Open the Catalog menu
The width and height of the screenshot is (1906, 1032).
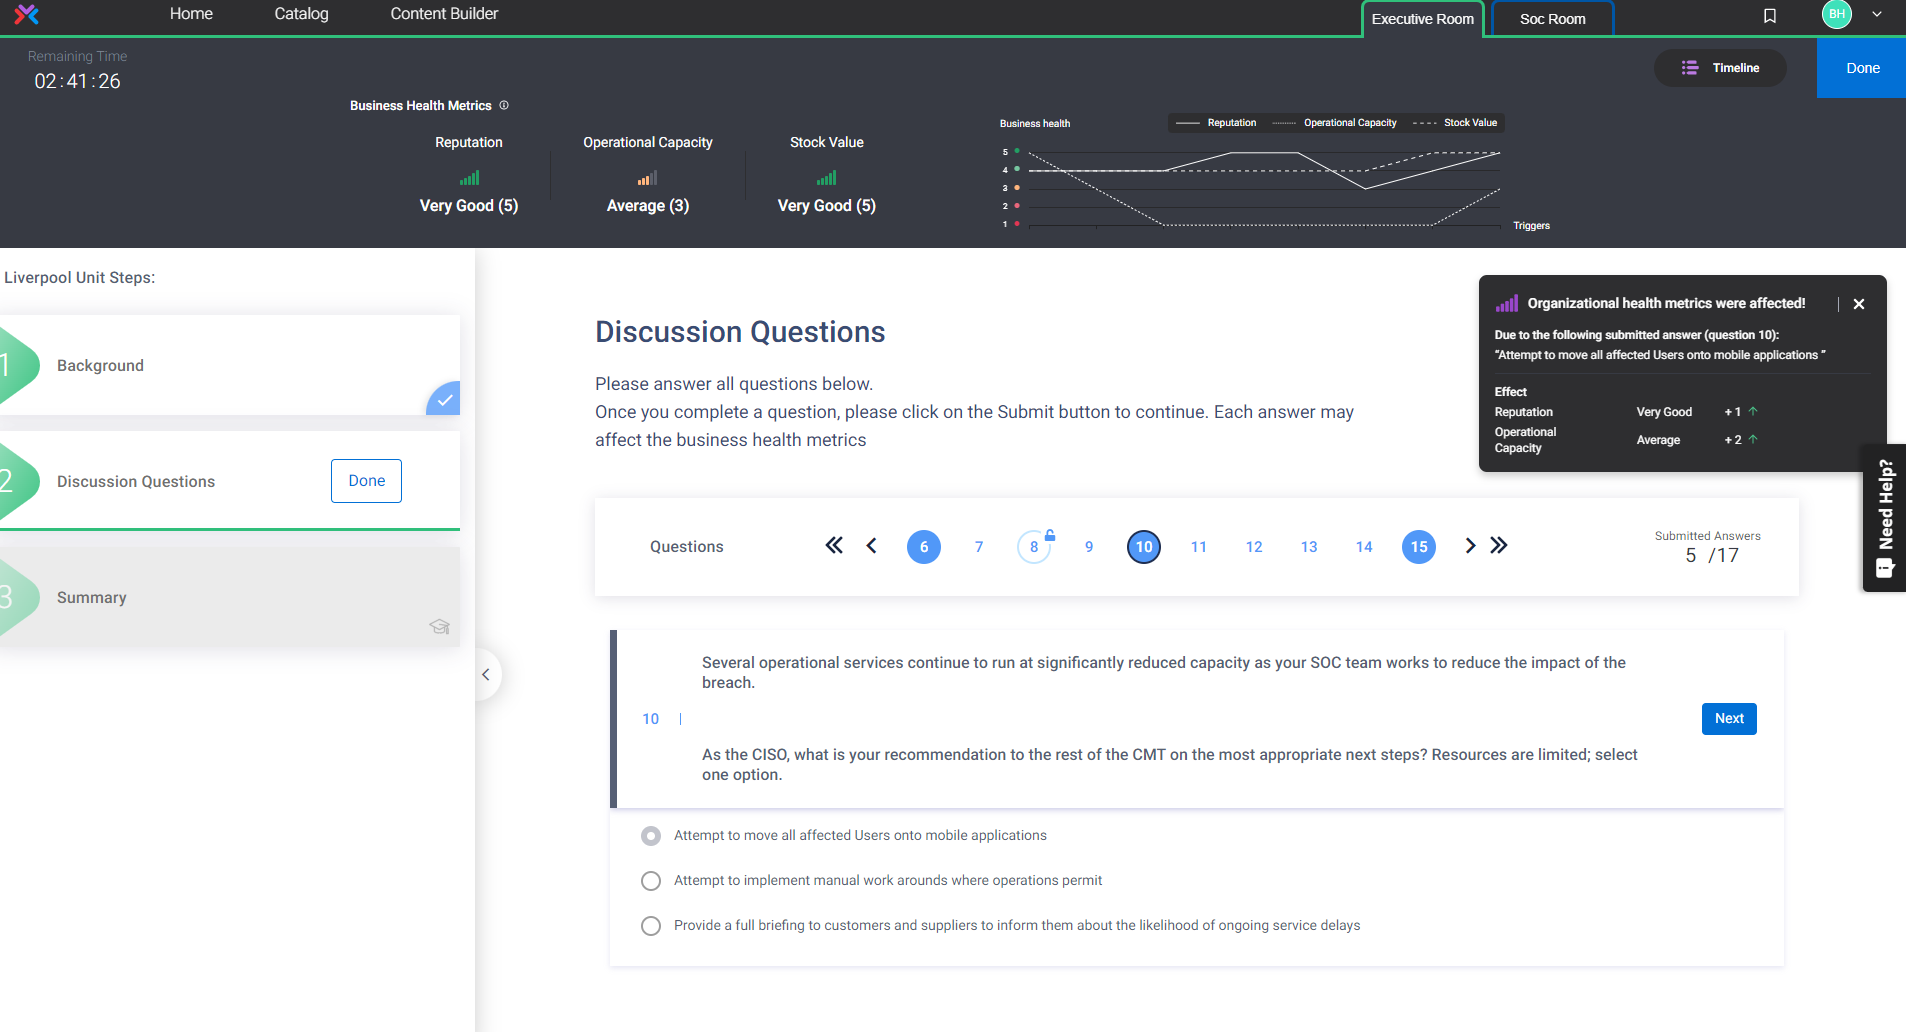pyautogui.click(x=301, y=14)
